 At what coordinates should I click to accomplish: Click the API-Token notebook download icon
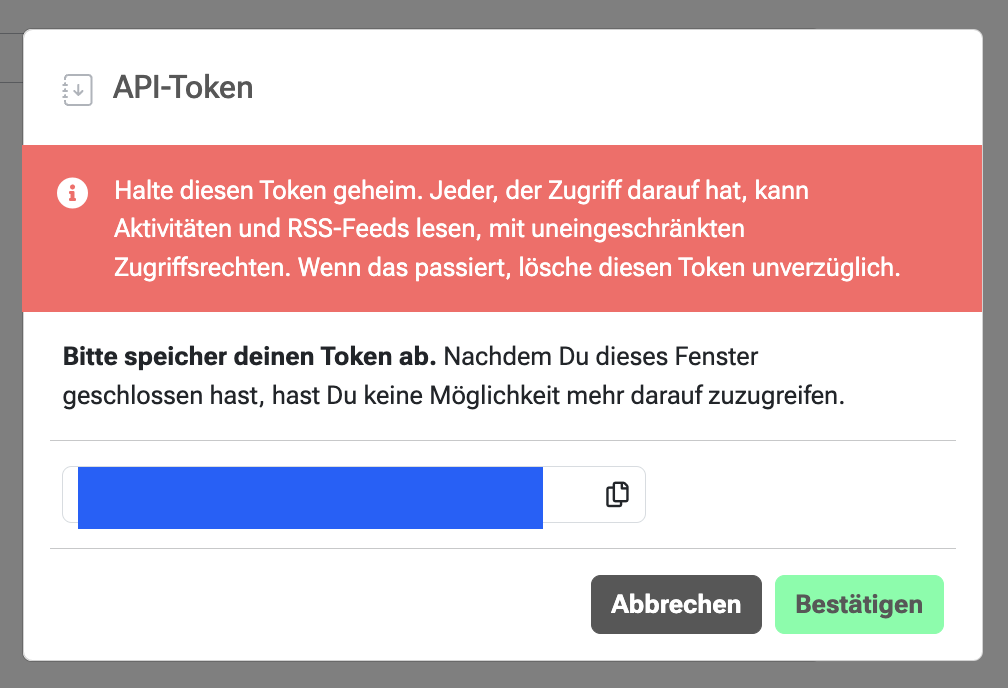click(77, 89)
